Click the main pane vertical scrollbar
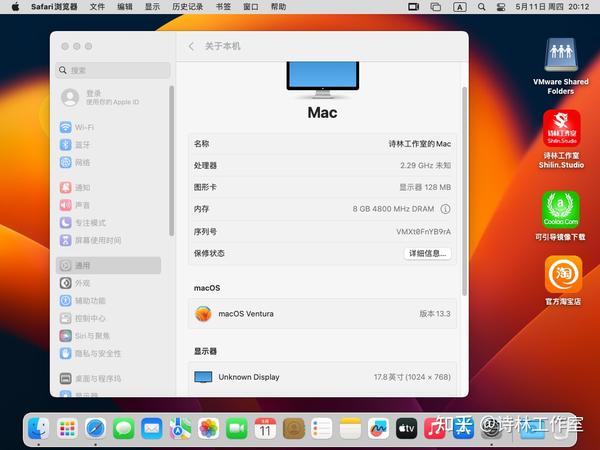The image size is (600, 450). (x=464, y=191)
